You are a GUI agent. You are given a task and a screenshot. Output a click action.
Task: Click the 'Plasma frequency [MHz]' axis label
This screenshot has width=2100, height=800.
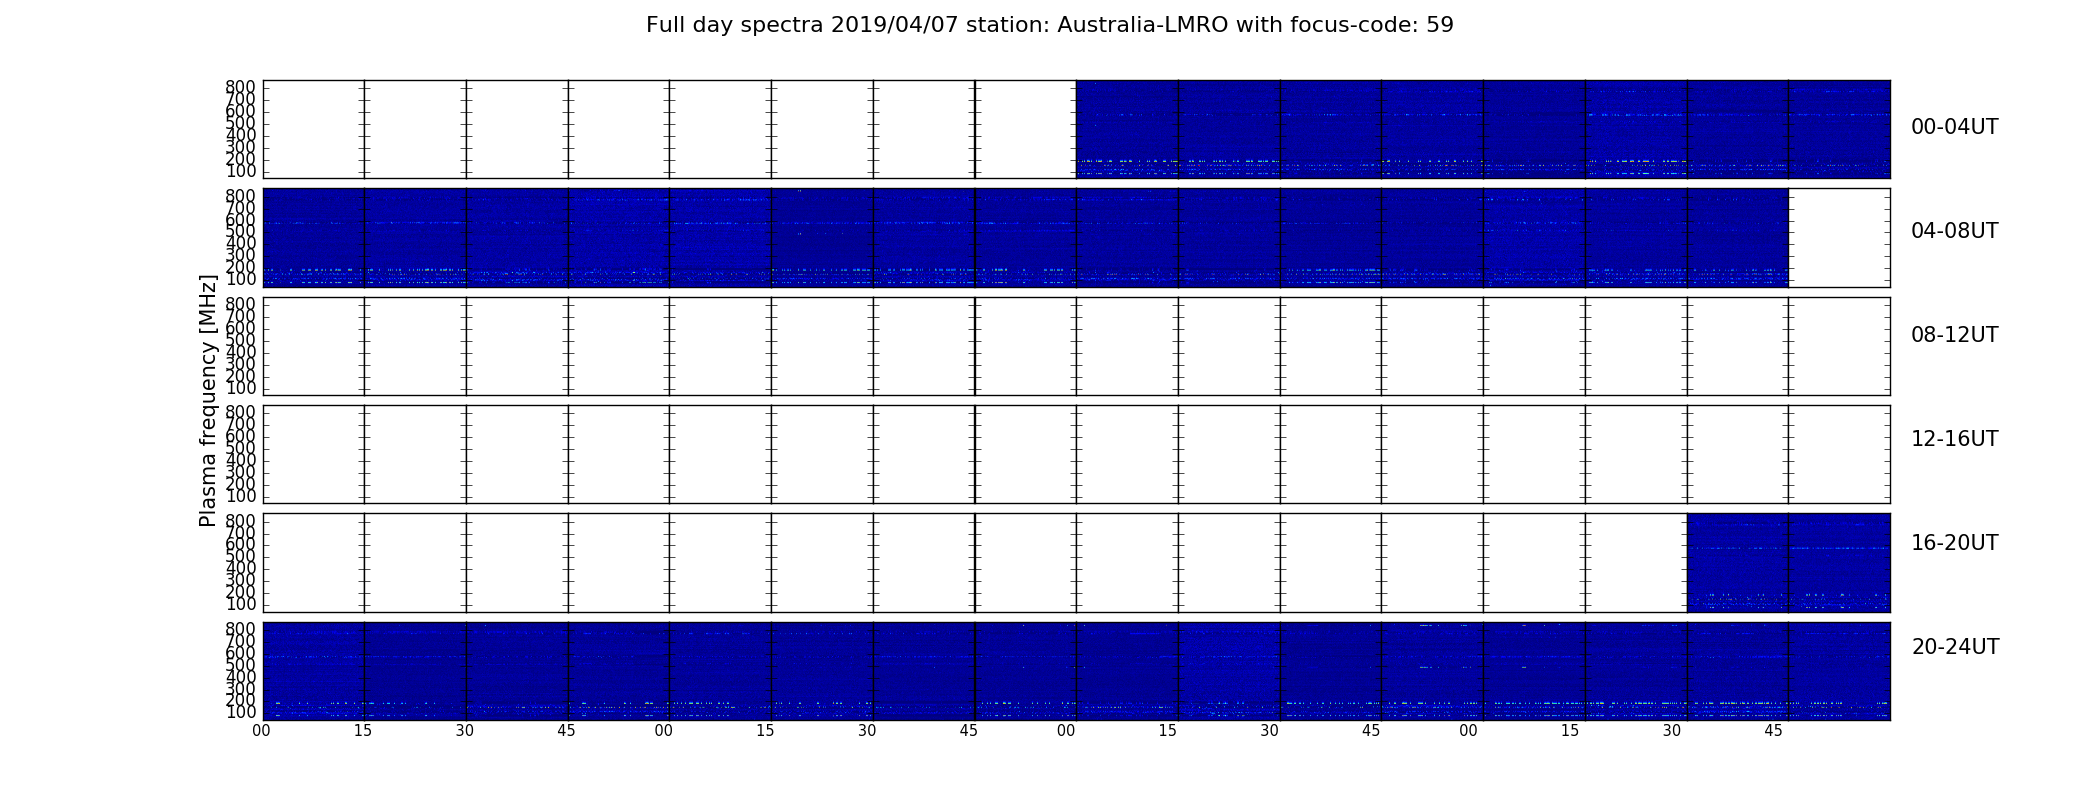(208, 400)
